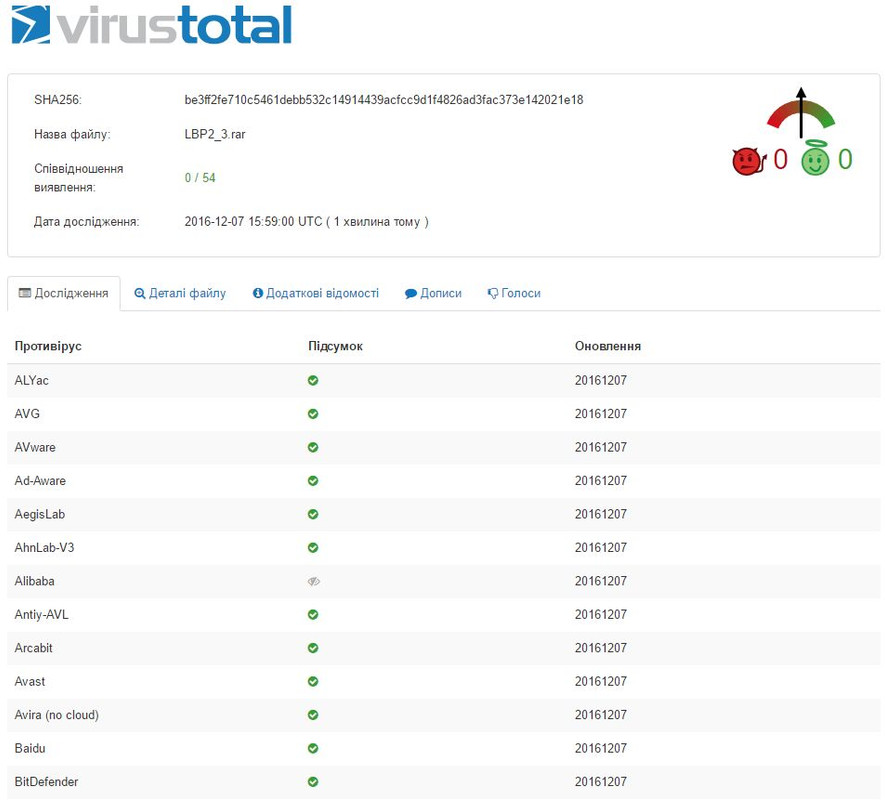The width and height of the screenshot is (885, 800).
Task: Click the SHA256: label
Action: coord(58,100)
